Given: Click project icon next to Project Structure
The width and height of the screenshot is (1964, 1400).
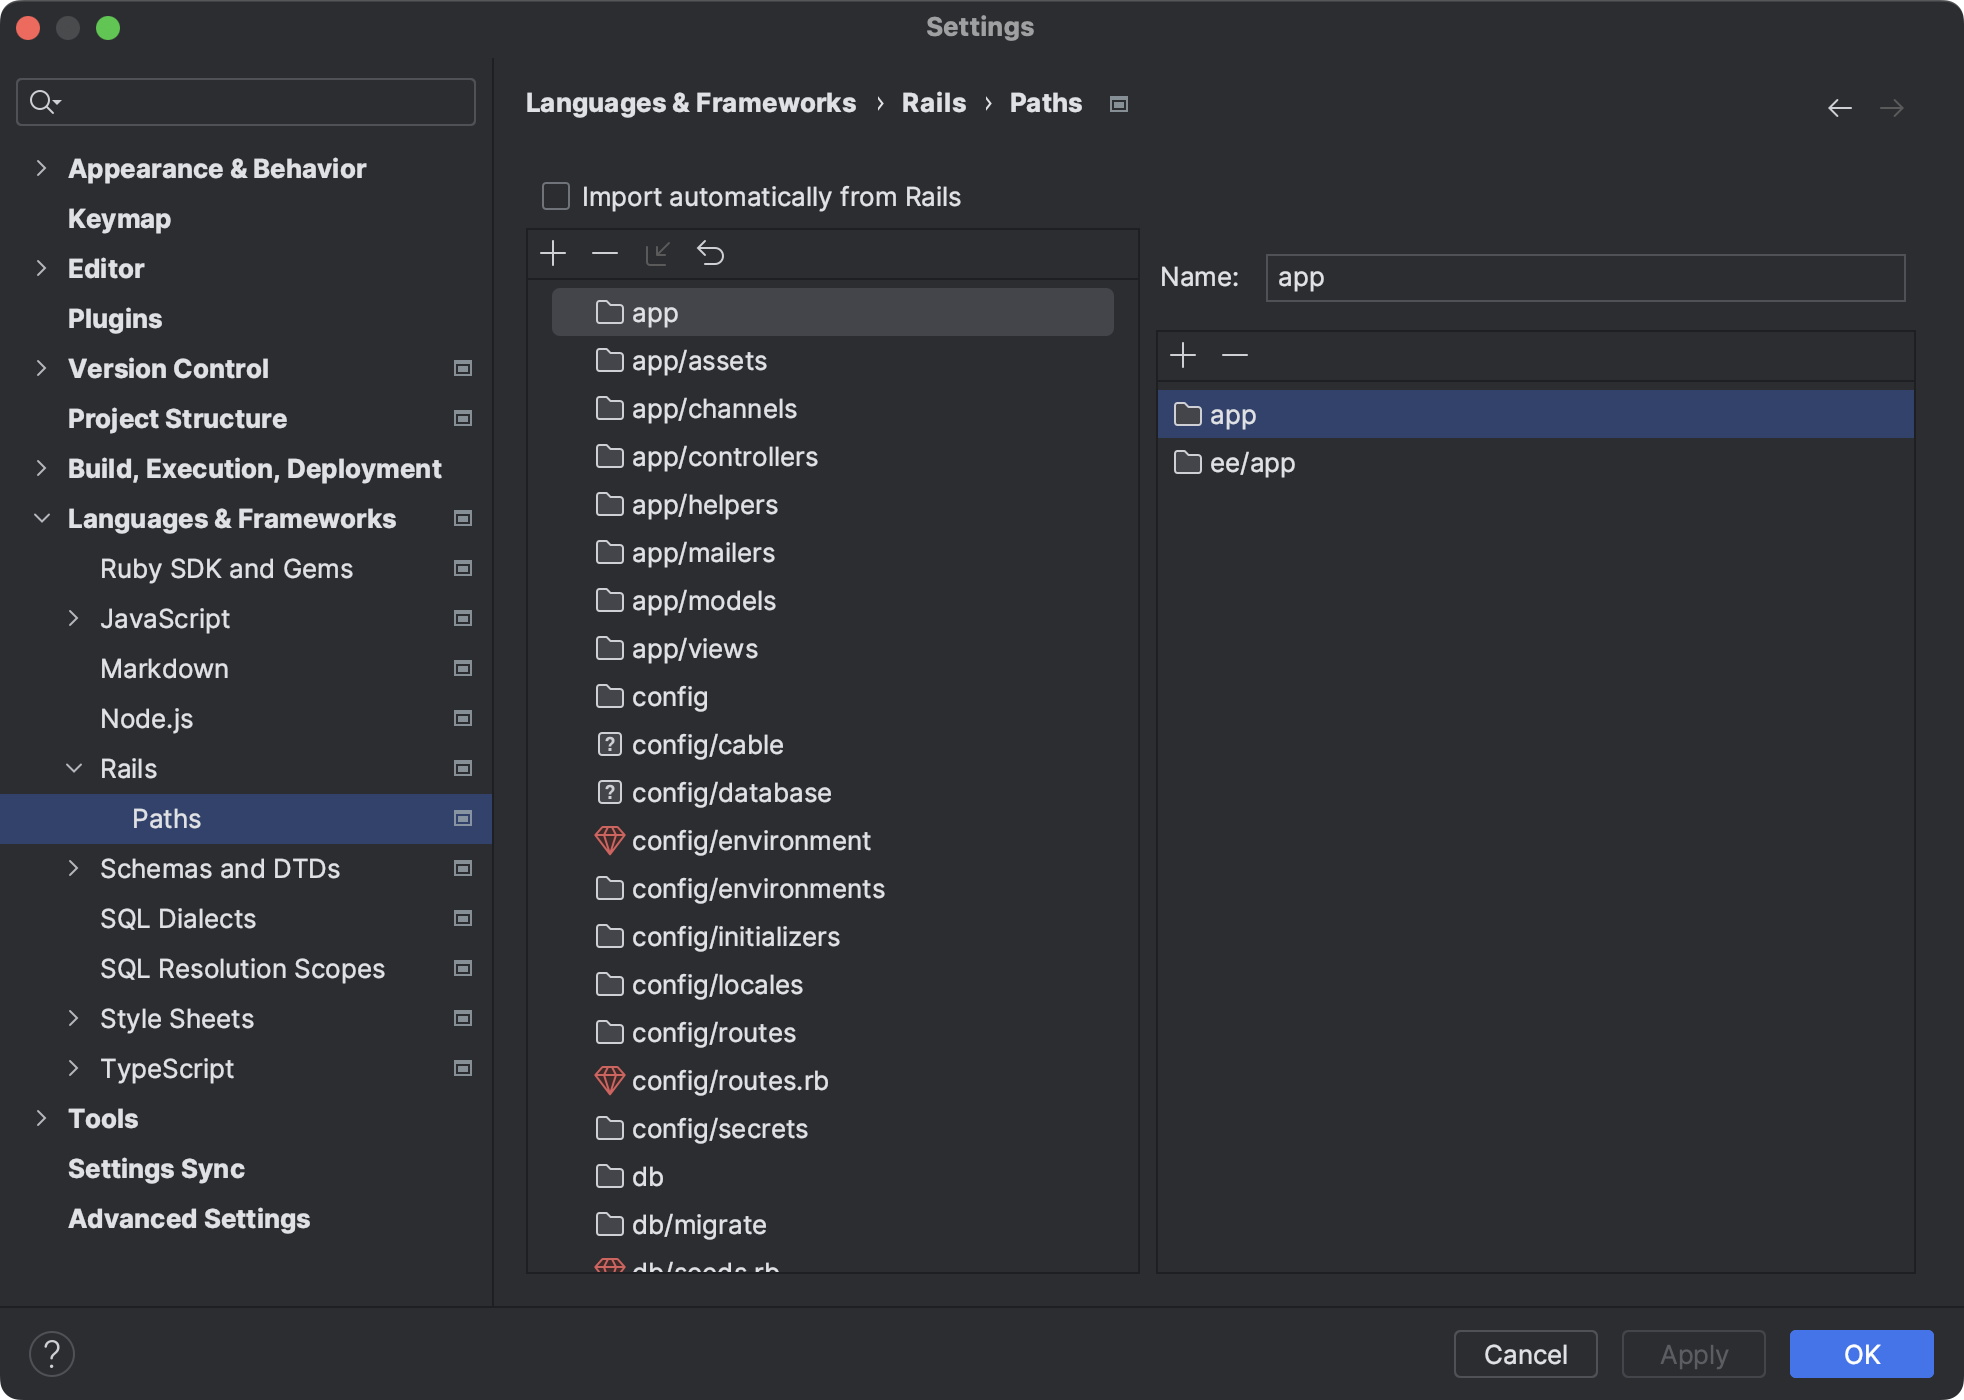Looking at the screenshot, I should coord(463,418).
